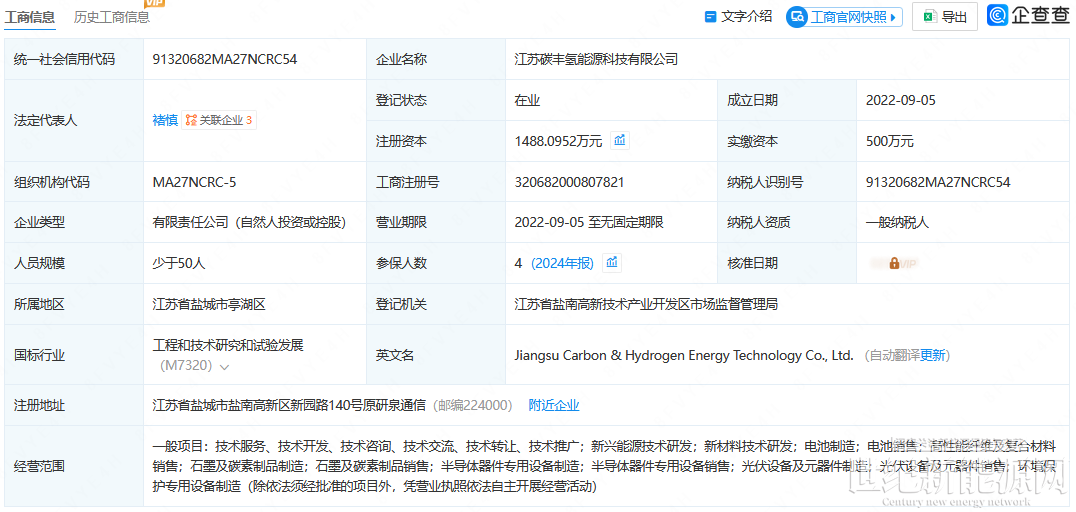Open the 2024年报 annual report link
Screen dimensions: 1076x512
click(x=562, y=263)
